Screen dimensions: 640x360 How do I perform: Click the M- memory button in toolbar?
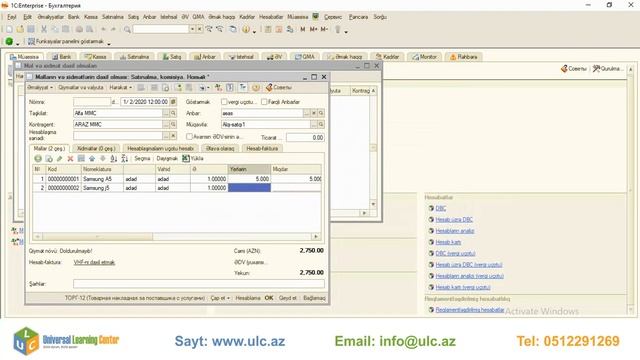[324, 29]
